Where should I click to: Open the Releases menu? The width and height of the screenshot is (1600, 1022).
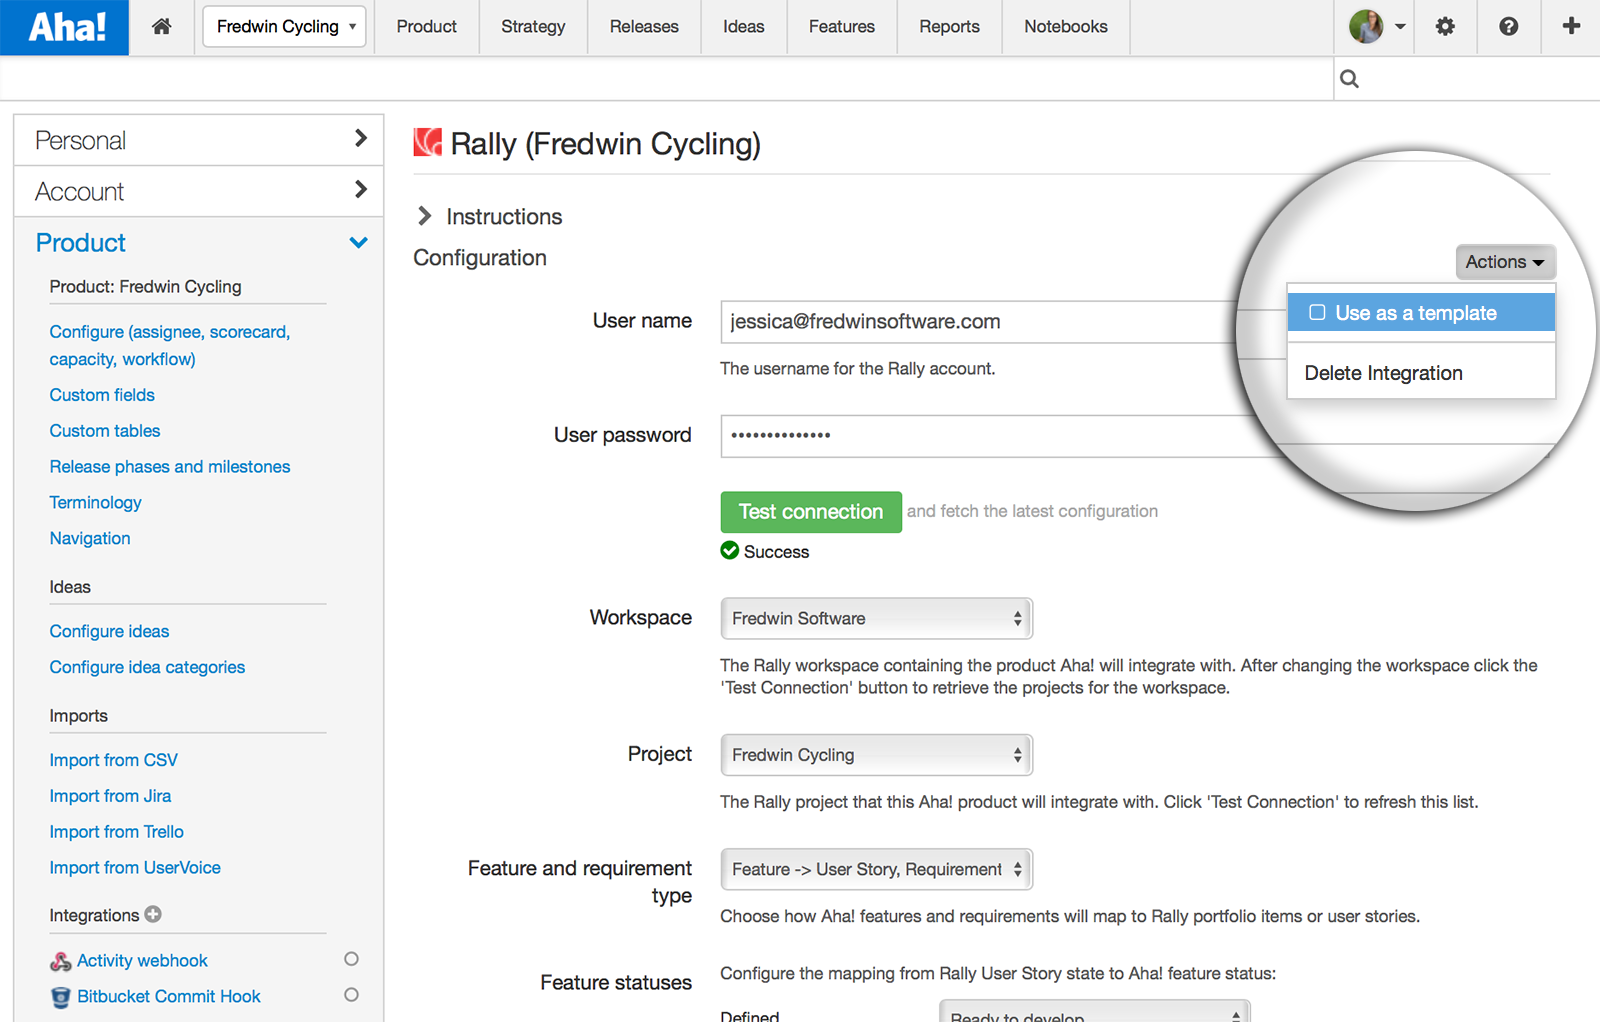(644, 27)
